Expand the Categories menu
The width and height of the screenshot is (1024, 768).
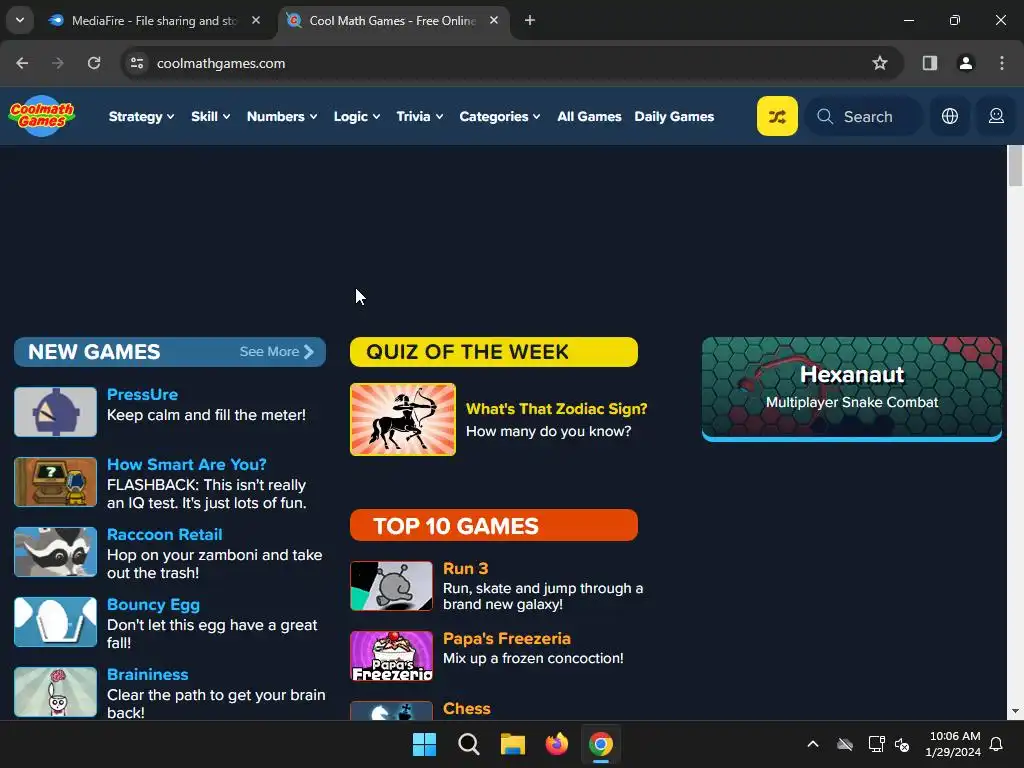tap(500, 116)
